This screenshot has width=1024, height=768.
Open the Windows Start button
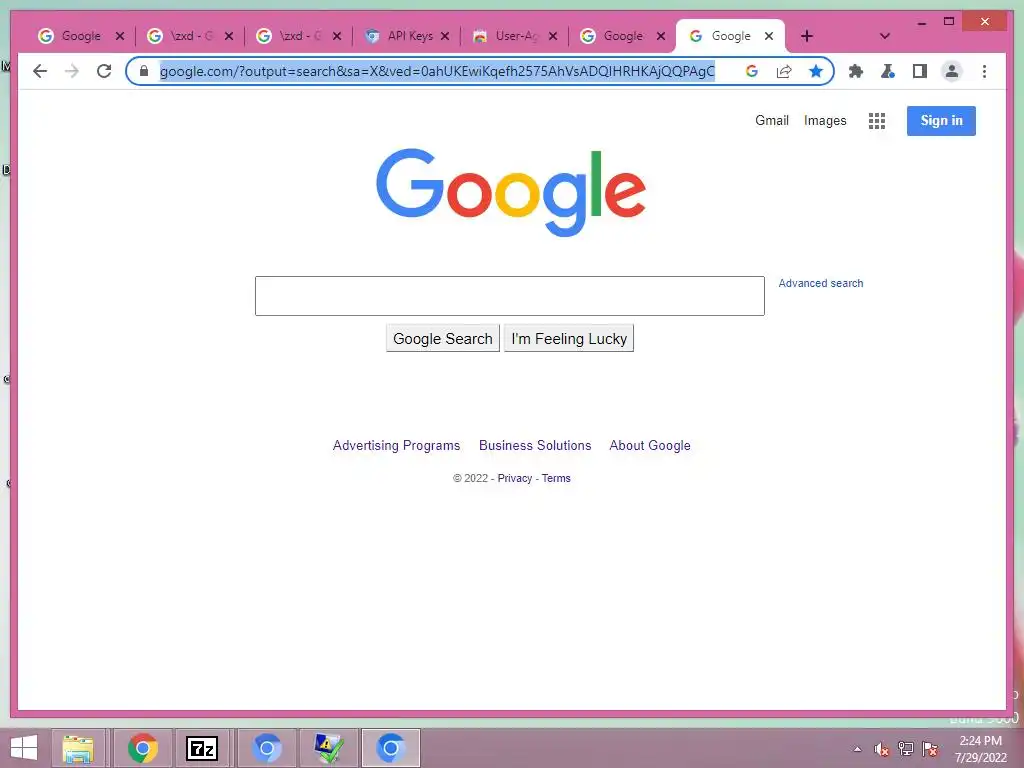coord(24,748)
